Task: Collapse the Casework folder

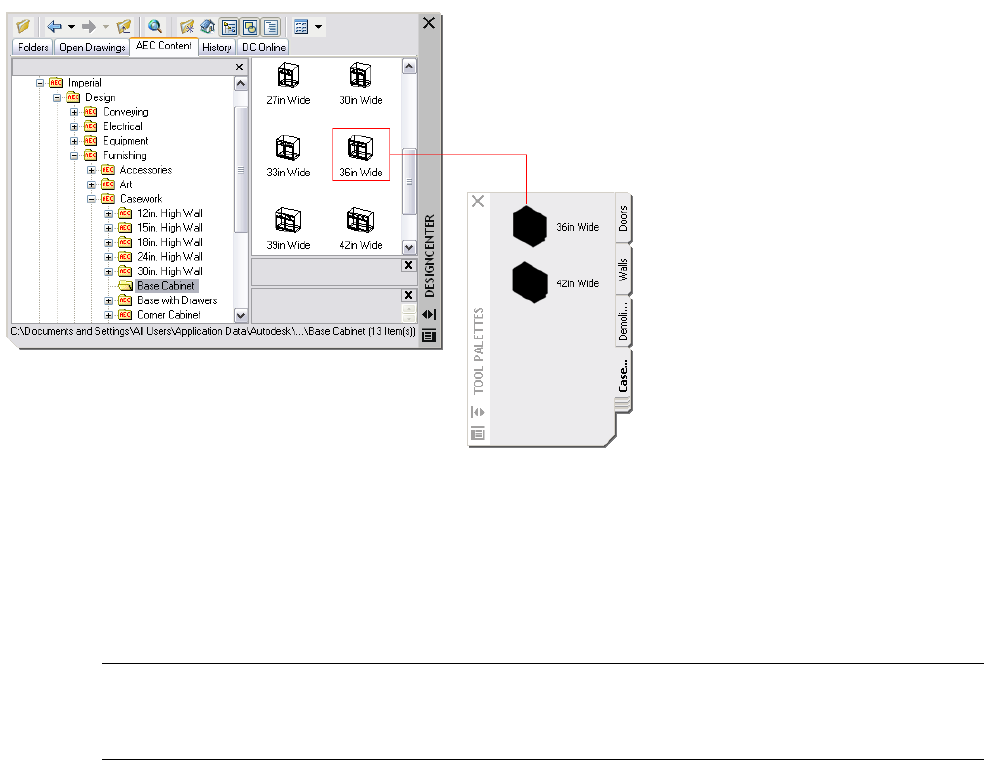Action: point(92,199)
